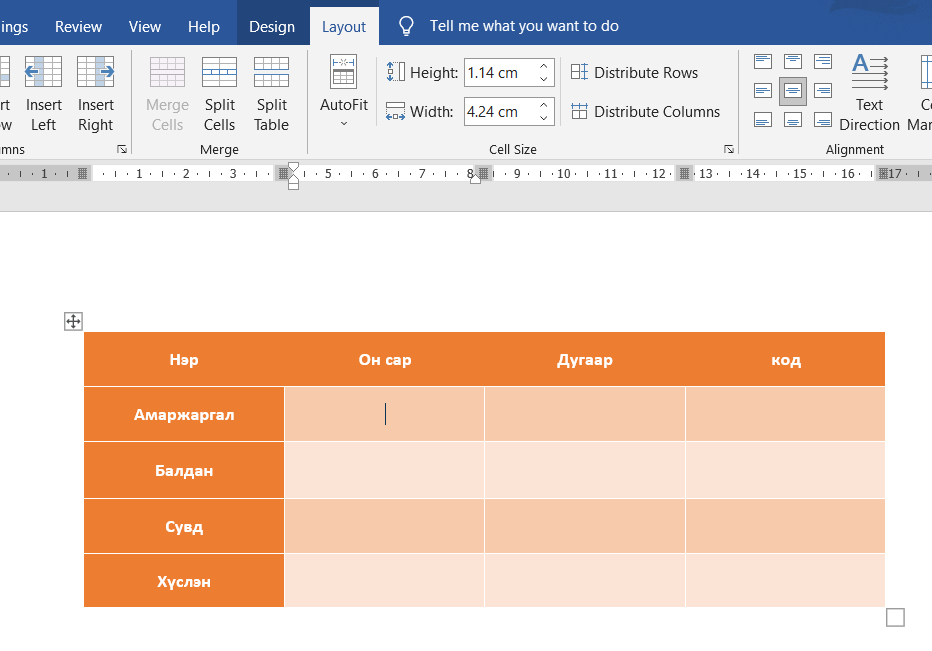This screenshot has width=932, height=651.
Task: Click the table resize handle
Action: click(895, 618)
